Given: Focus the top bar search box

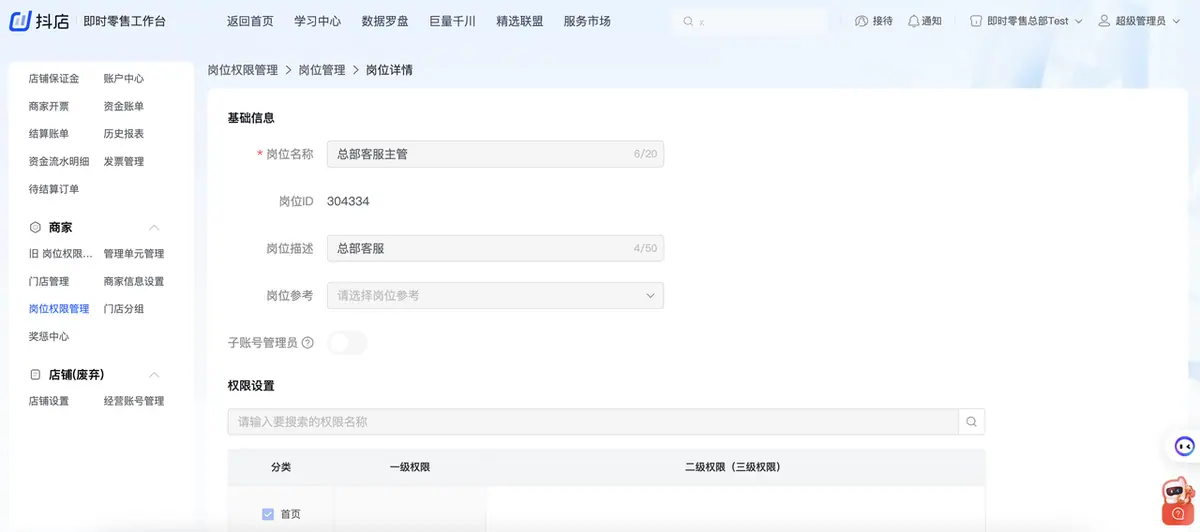Looking at the screenshot, I should 750,21.
